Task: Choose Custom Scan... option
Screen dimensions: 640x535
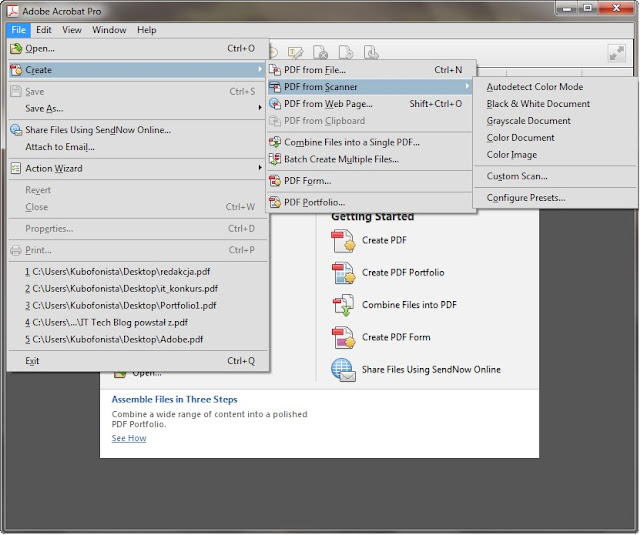Action: 556,176
